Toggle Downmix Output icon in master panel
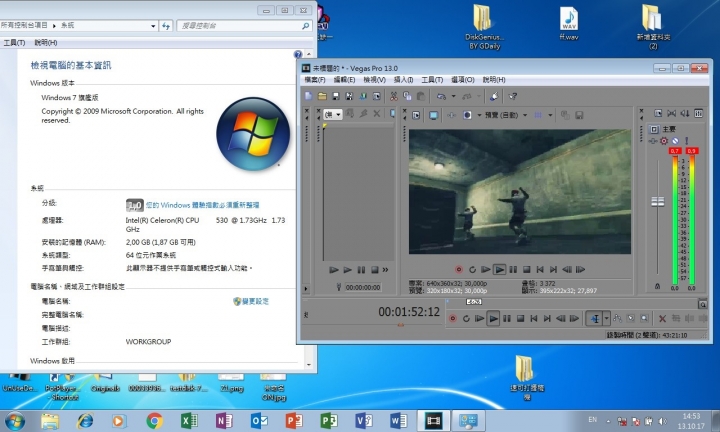The image size is (720, 432). pyautogui.click(x=671, y=113)
